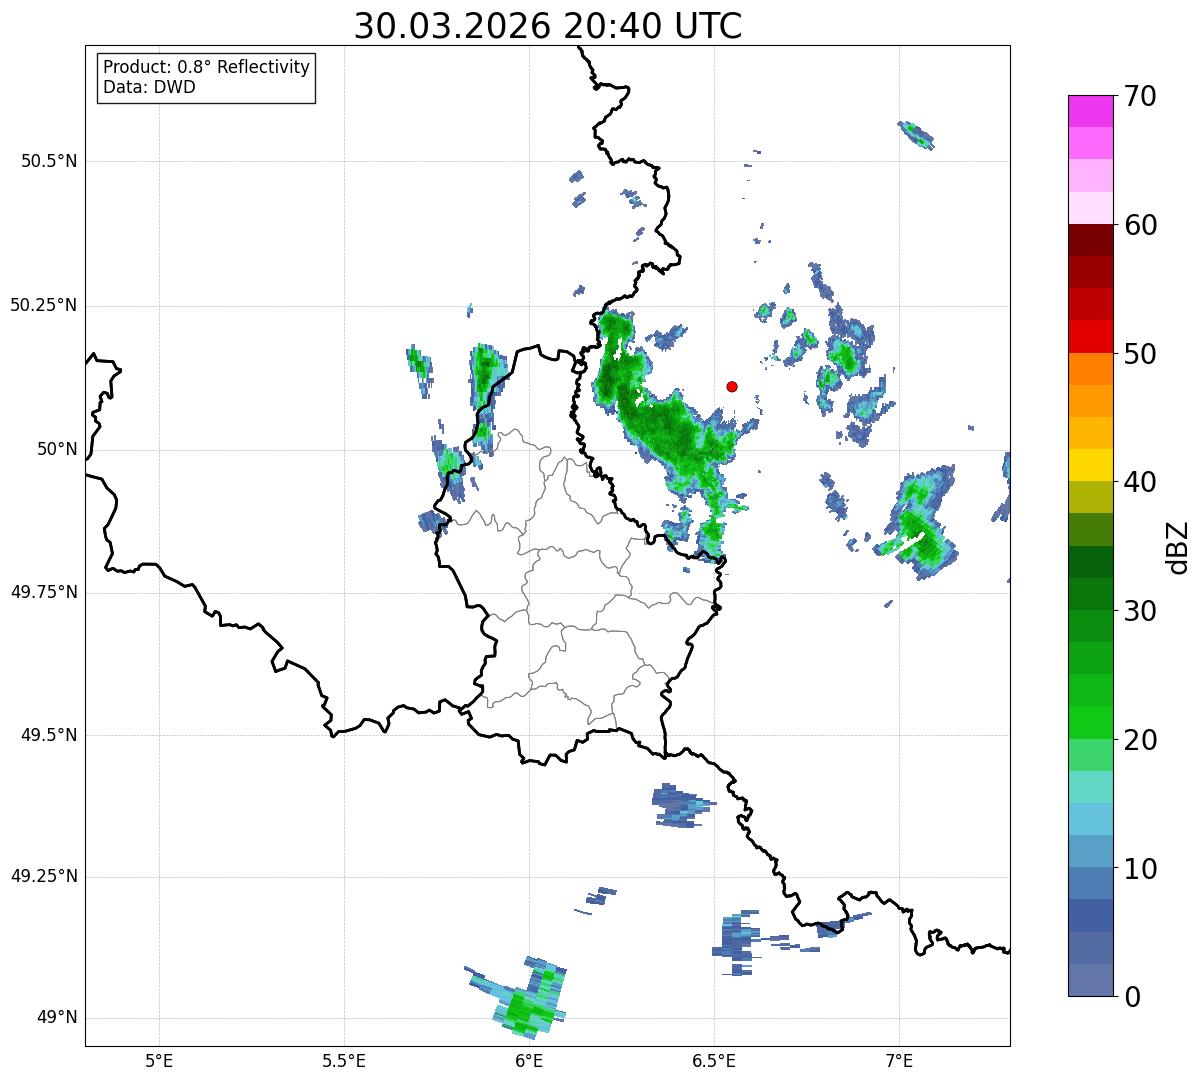Click the Data: DWD label
Screen dimensions: 1202x1081
149,87
